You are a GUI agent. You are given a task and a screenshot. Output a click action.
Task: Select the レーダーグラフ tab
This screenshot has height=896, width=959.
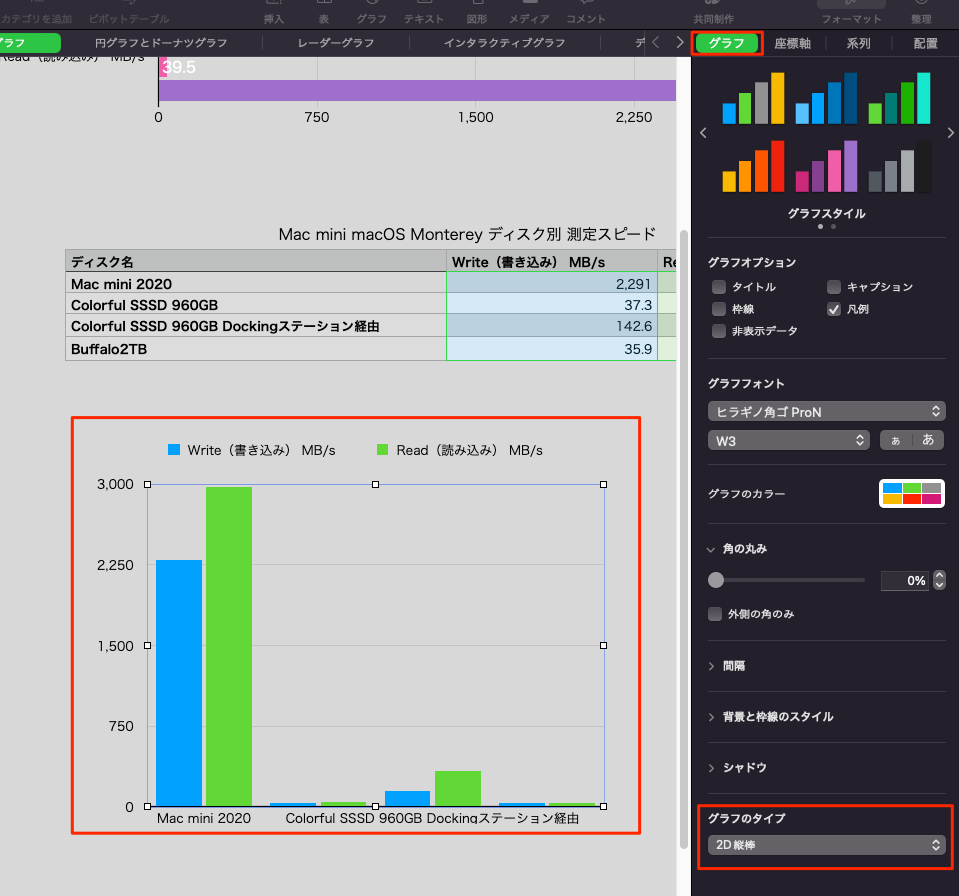(336, 43)
